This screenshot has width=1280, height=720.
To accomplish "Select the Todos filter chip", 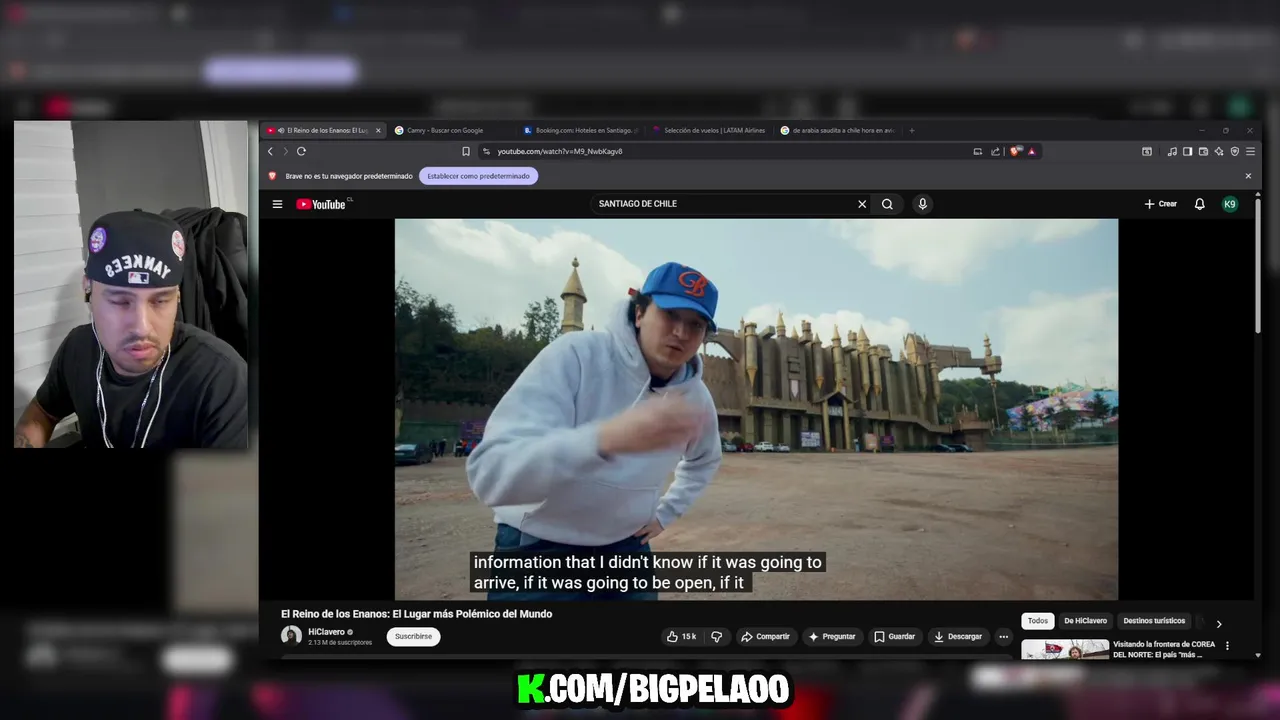I will pos(1038,621).
